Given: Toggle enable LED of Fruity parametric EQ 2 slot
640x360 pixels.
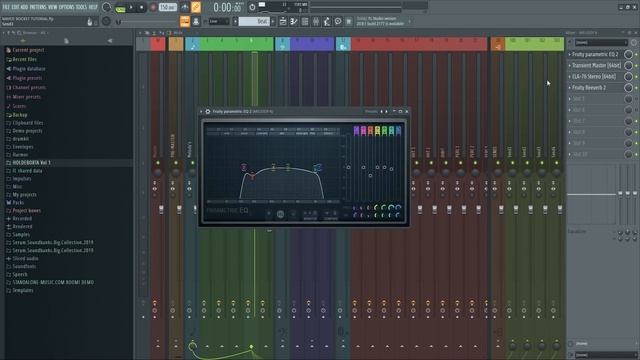Looking at the screenshot, I should [x=636, y=54].
